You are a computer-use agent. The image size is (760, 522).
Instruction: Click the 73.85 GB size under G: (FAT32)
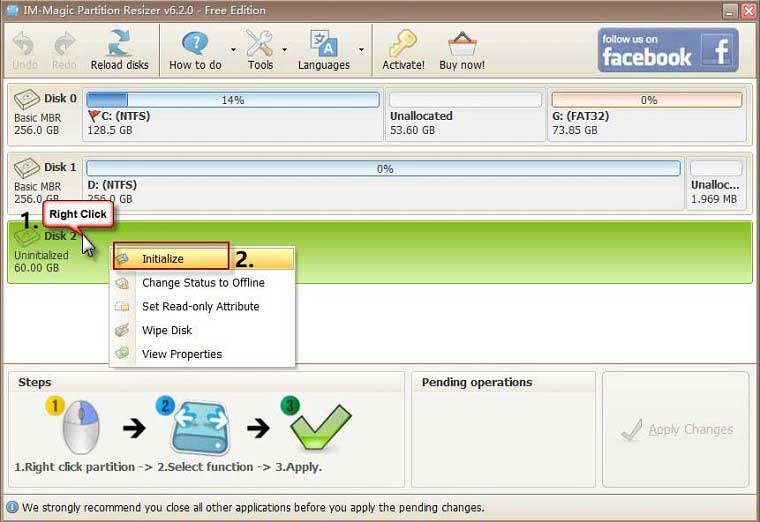point(574,130)
